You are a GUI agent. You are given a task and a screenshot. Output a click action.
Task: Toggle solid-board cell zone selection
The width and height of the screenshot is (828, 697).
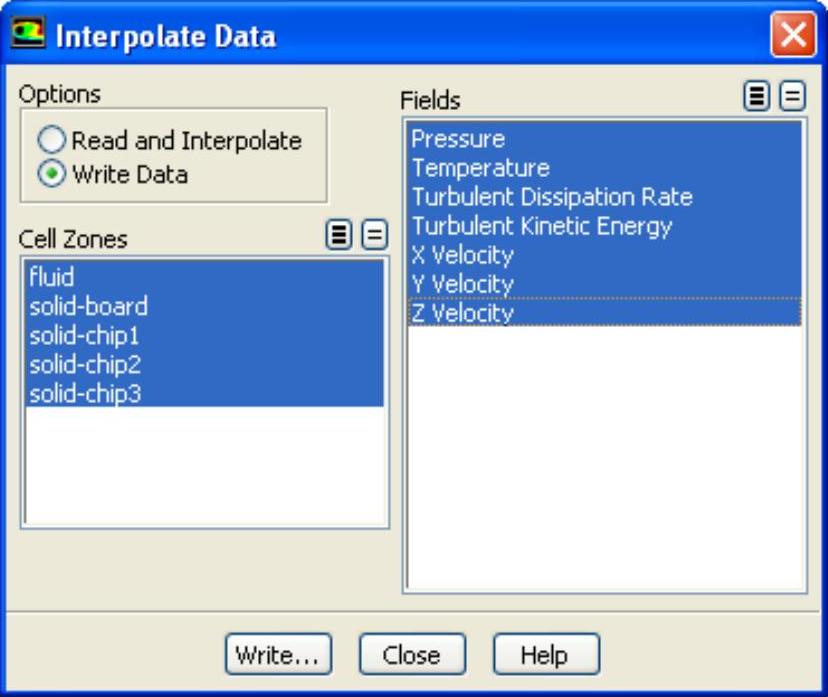(88, 306)
